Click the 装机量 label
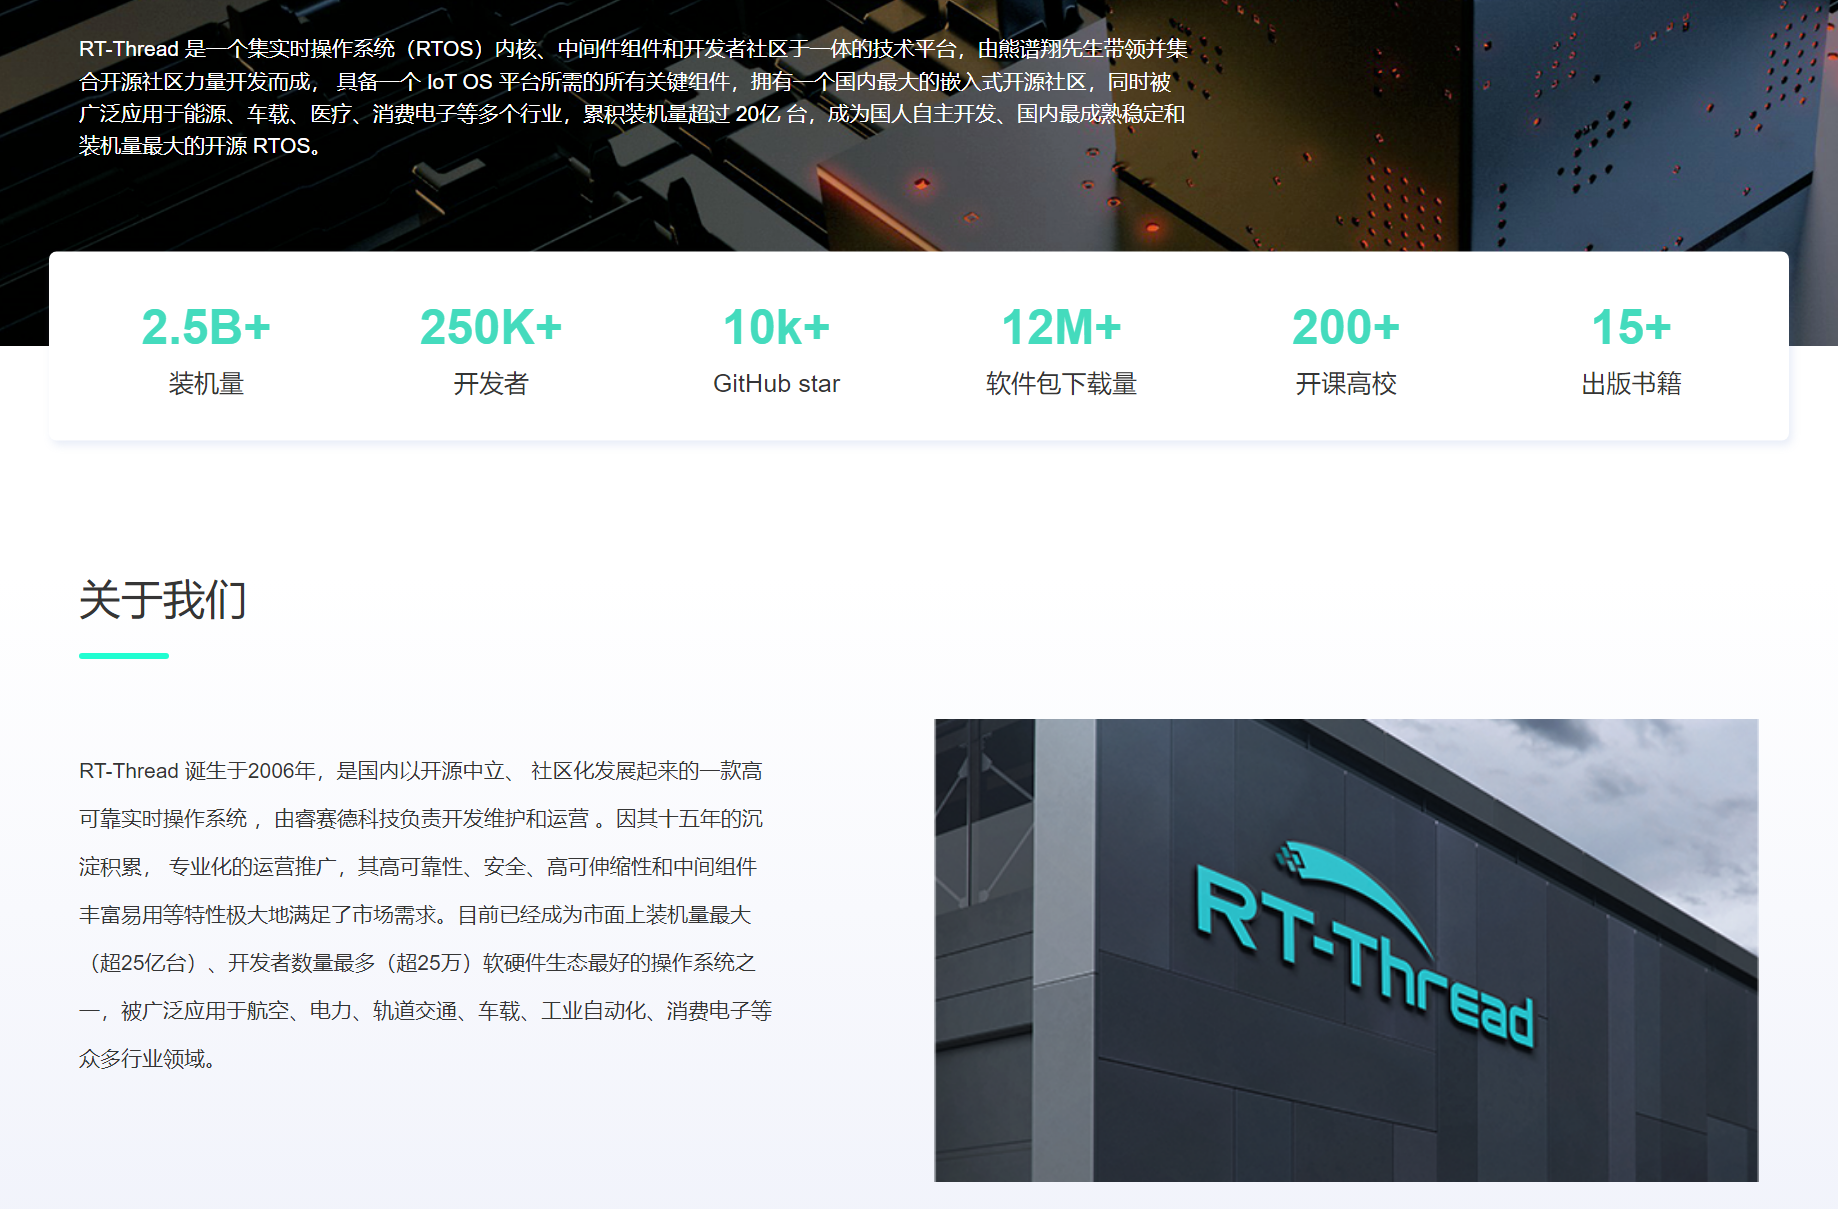Viewport: 1838px width, 1209px height. pyautogui.click(x=206, y=383)
